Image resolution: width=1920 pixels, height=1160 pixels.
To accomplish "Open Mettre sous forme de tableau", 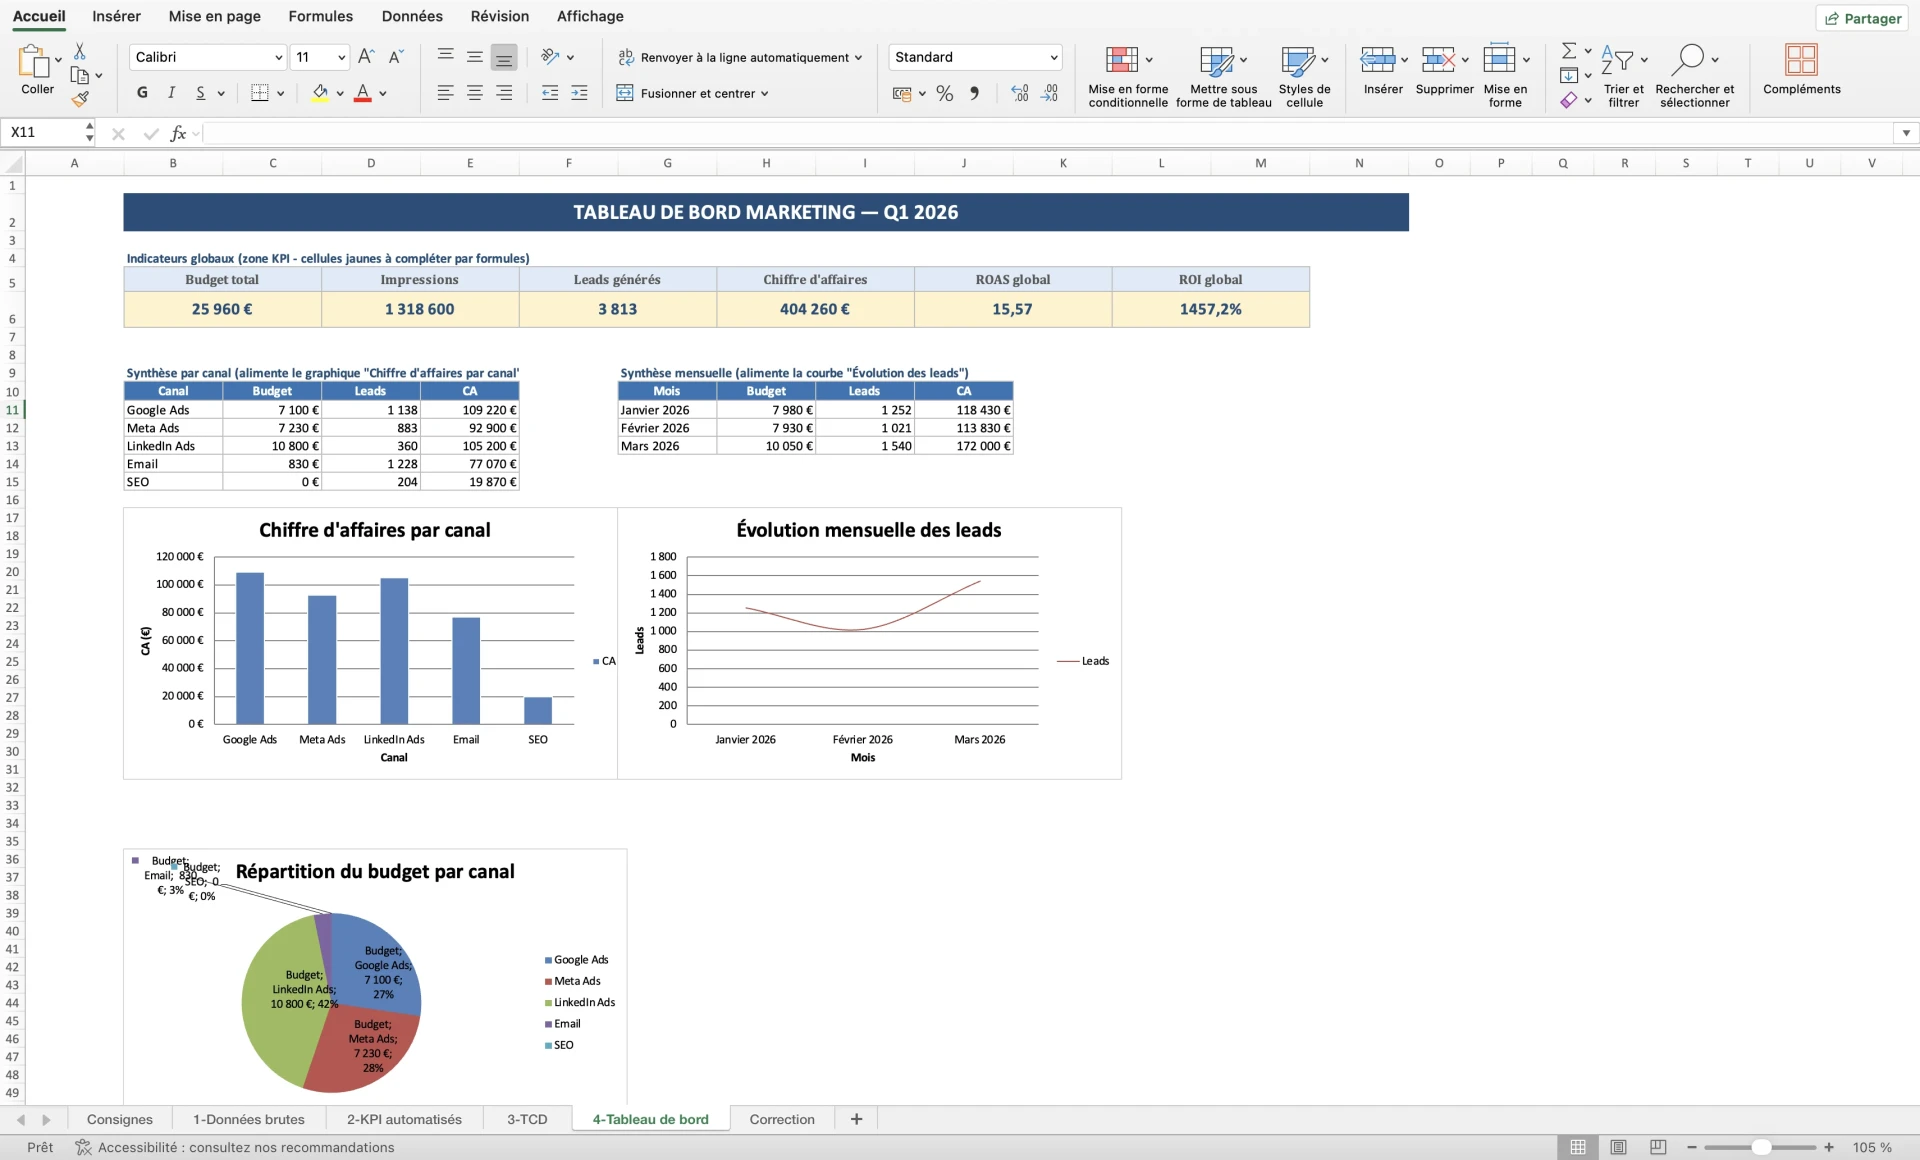I will click(x=1223, y=75).
